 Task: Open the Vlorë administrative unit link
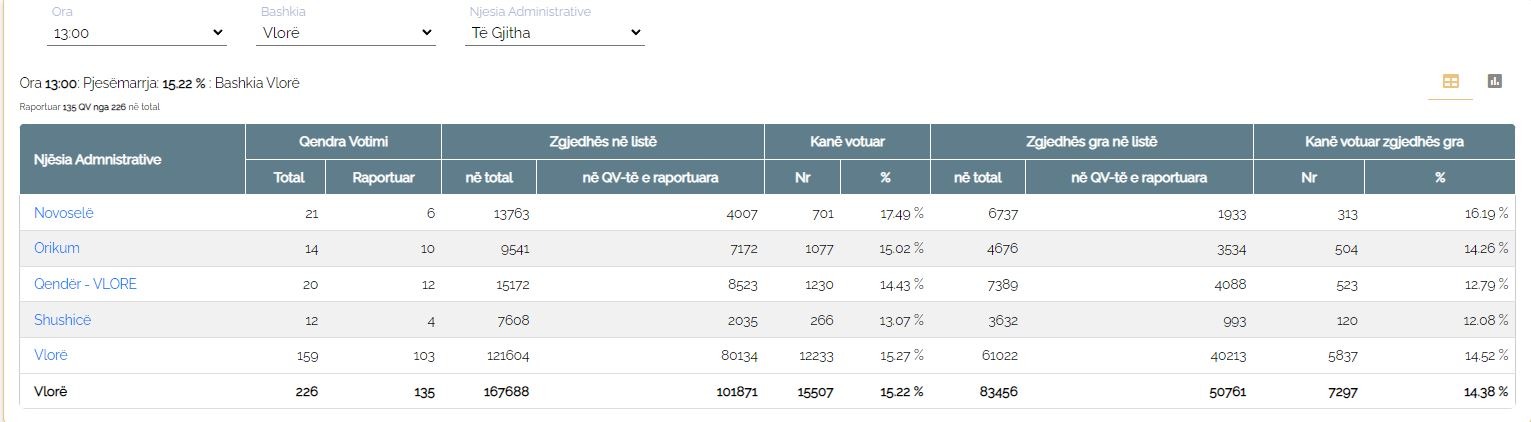pos(51,355)
